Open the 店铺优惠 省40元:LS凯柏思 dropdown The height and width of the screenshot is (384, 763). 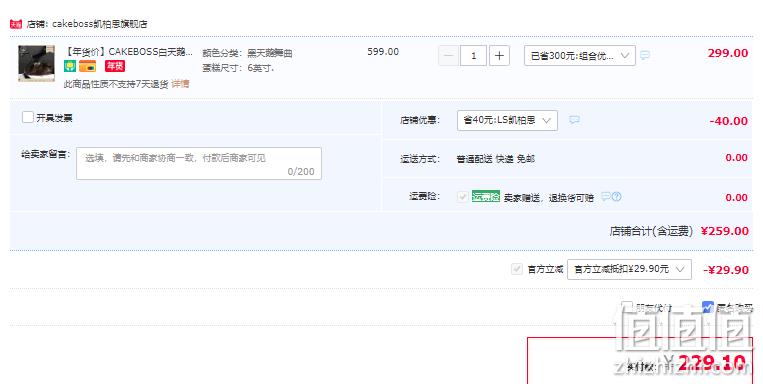point(507,120)
